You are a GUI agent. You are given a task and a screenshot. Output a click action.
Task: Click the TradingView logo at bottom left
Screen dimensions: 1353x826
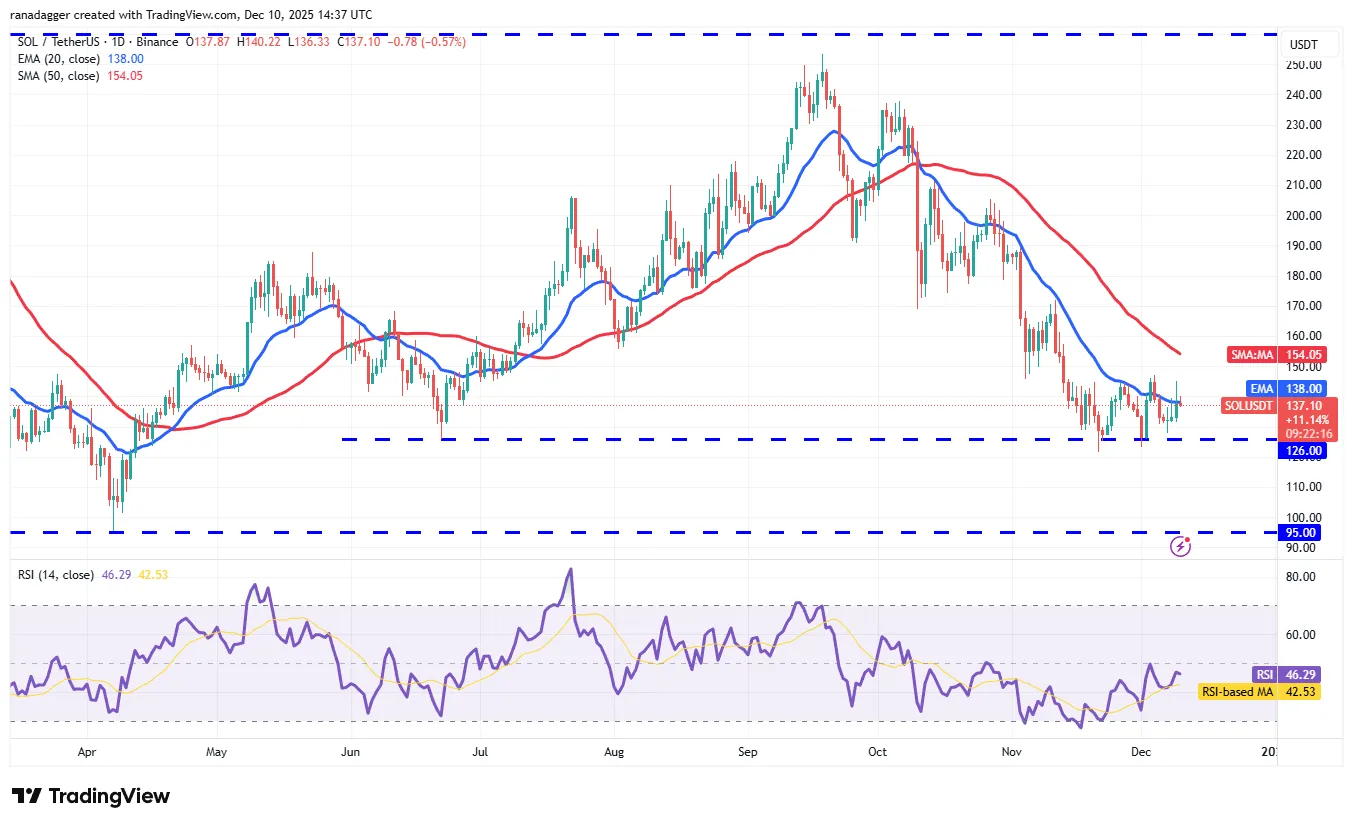coord(90,796)
